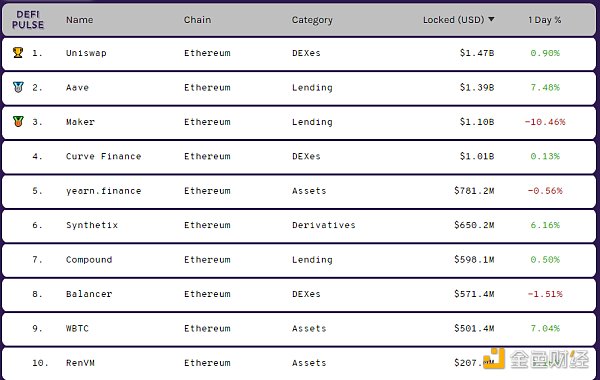Screen dimensions: 600x380
Task: Click the silver medal icon beside Aave
Action: pyautogui.click(x=18, y=87)
